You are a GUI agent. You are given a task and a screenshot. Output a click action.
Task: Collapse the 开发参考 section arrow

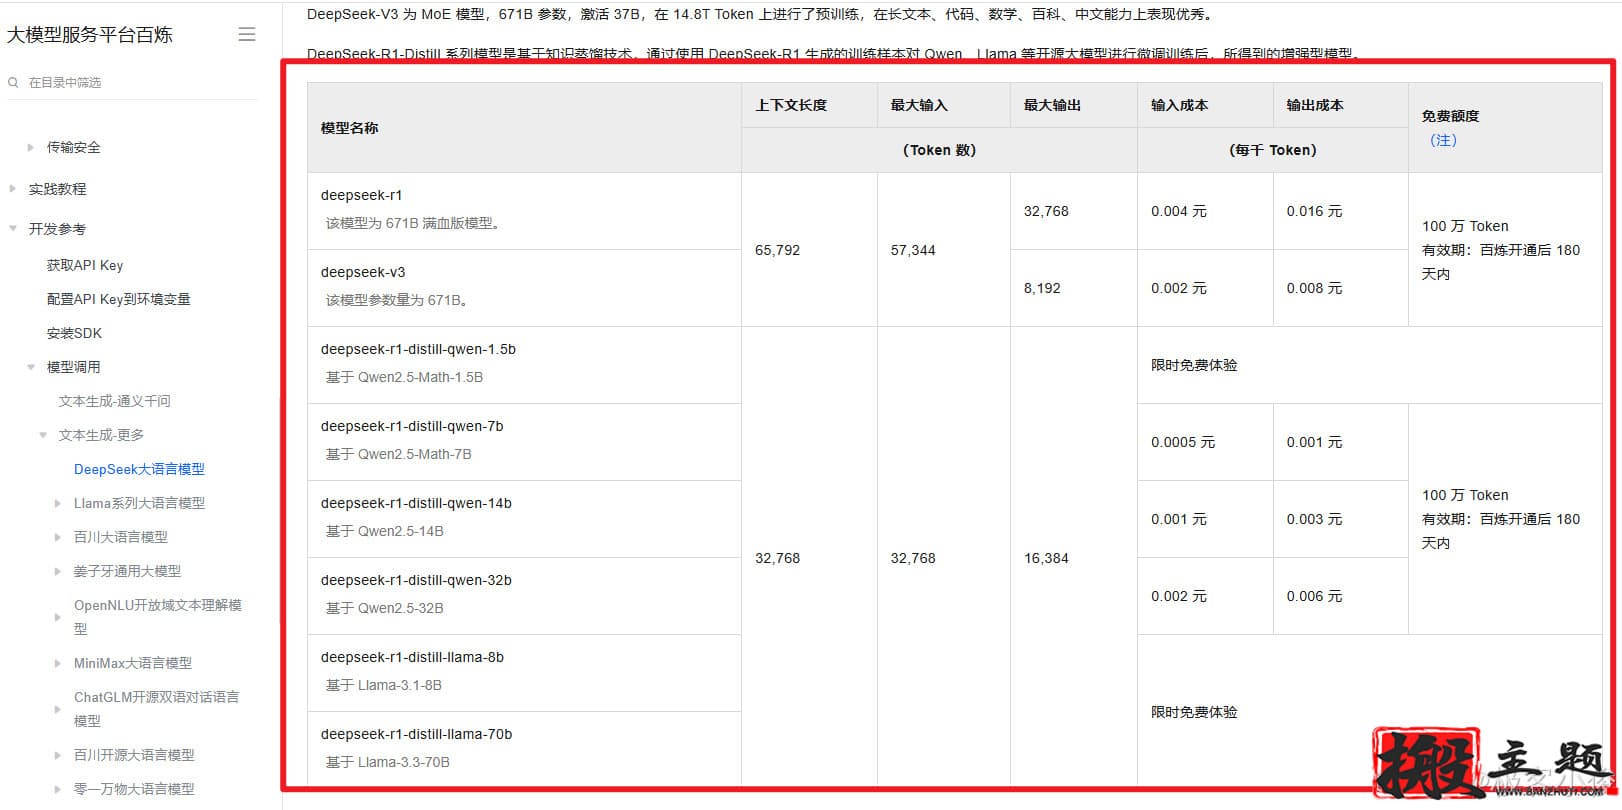point(12,229)
